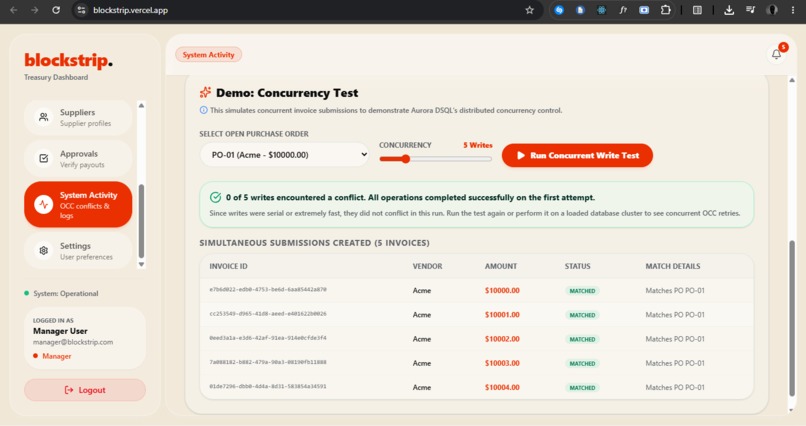Bookmark this page with the star icon
This screenshot has width=806, height=426.
529,10
